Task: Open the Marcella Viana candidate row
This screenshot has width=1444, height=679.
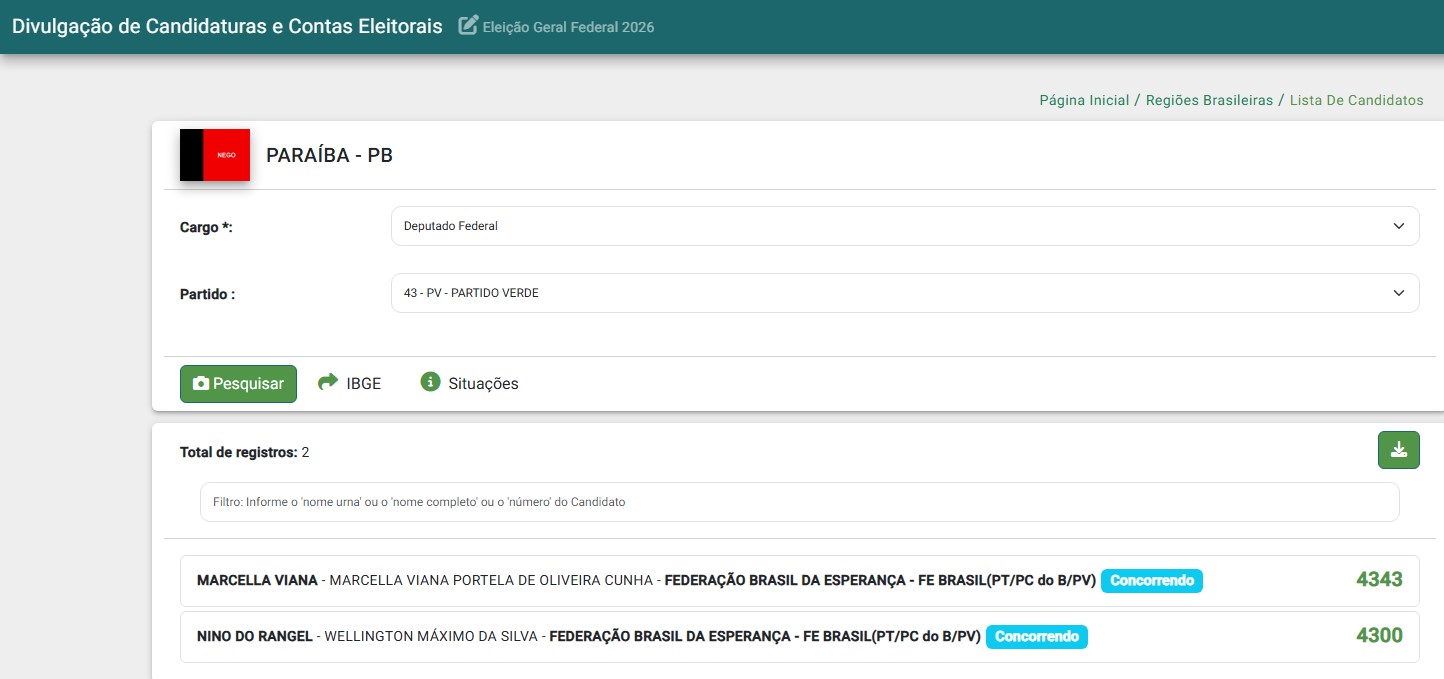Action: 799,580
